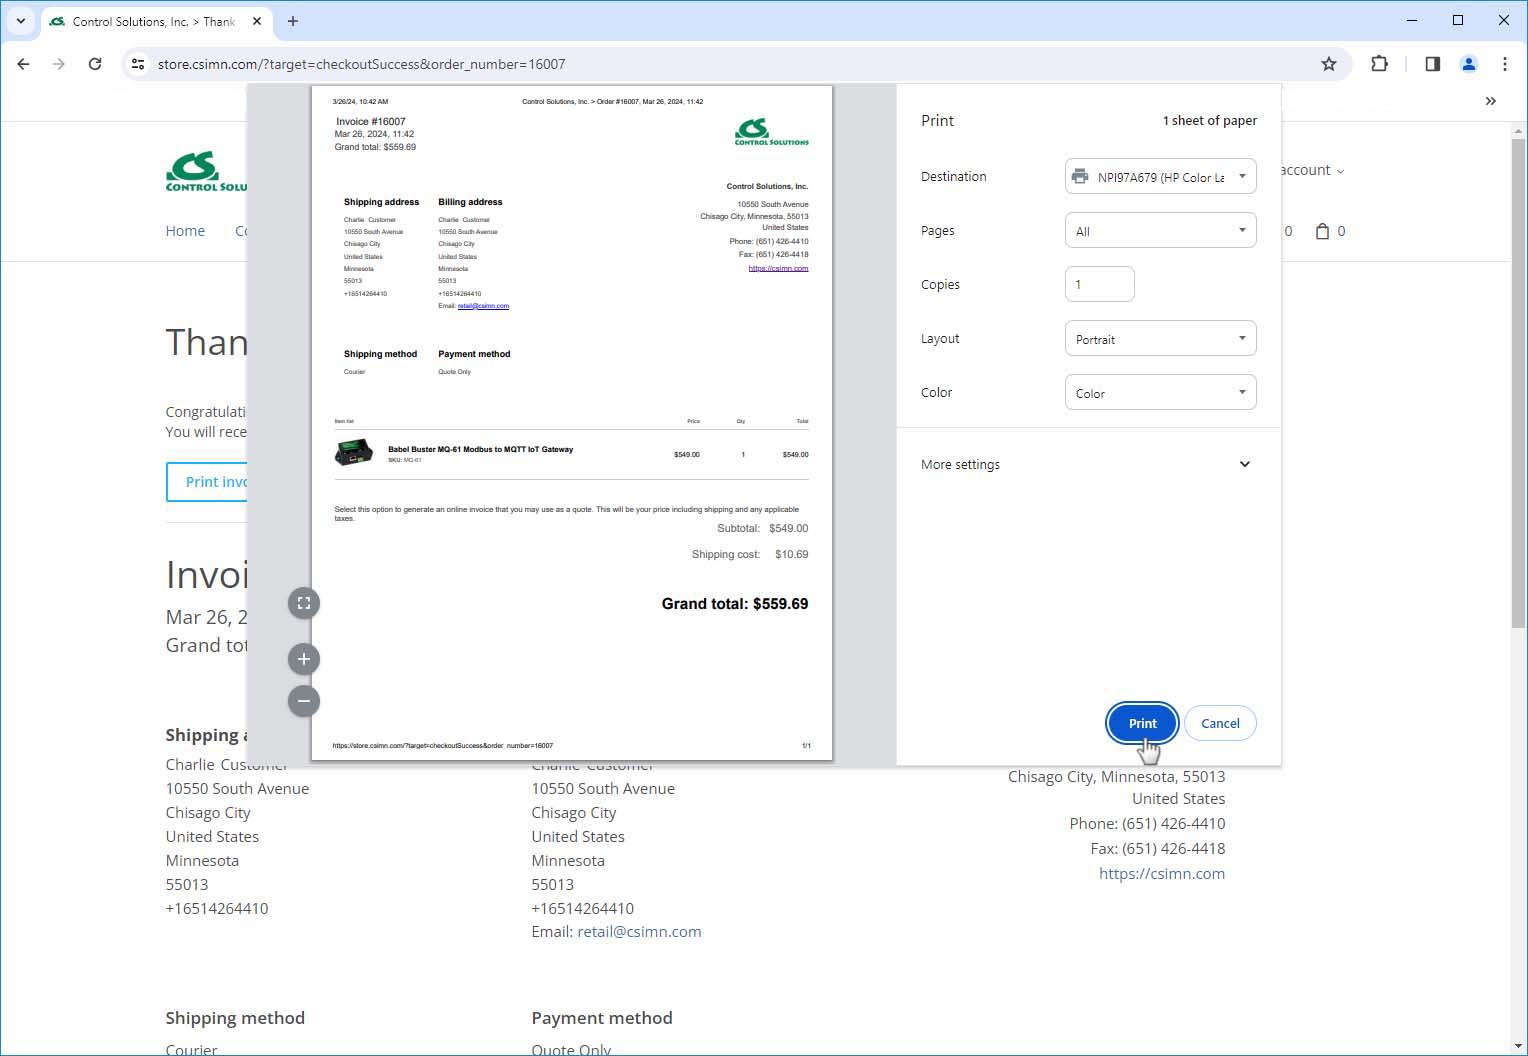Bookmark this page with the star icon

pyautogui.click(x=1328, y=64)
